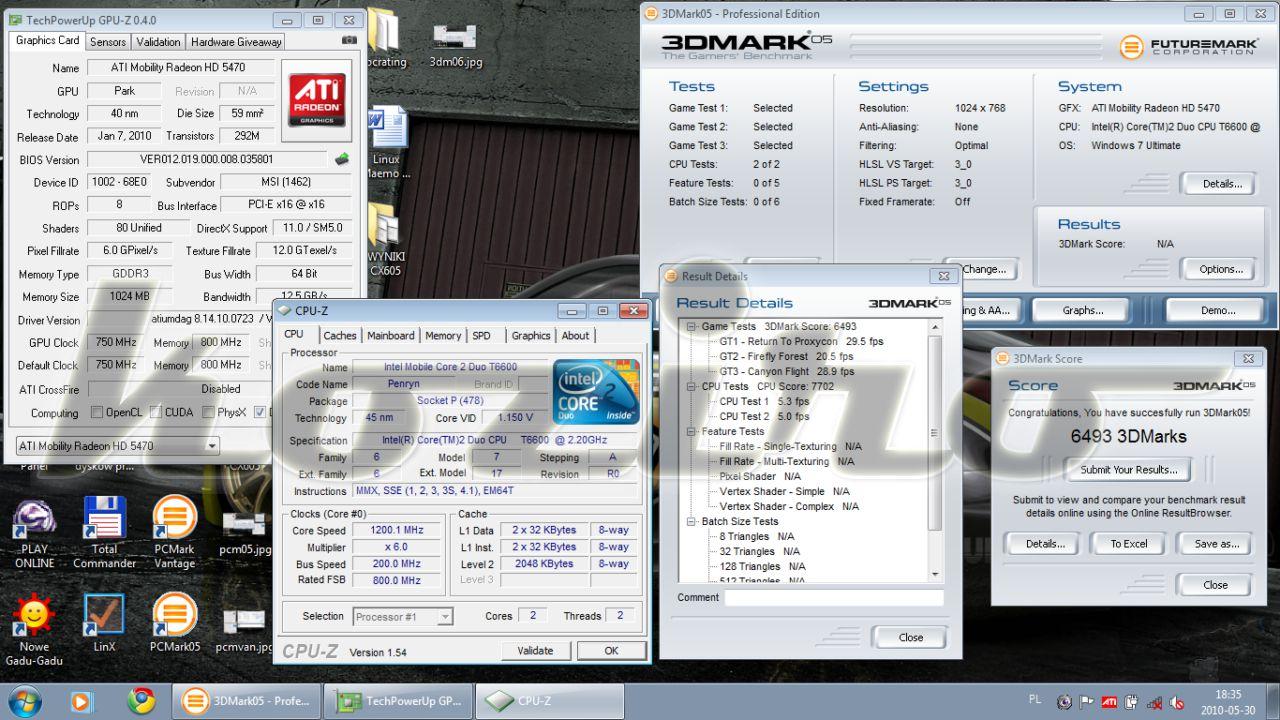Switch to the Validation tab in GPU-Z
This screenshot has height=720, width=1280.
pyautogui.click(x=158, y=42)
